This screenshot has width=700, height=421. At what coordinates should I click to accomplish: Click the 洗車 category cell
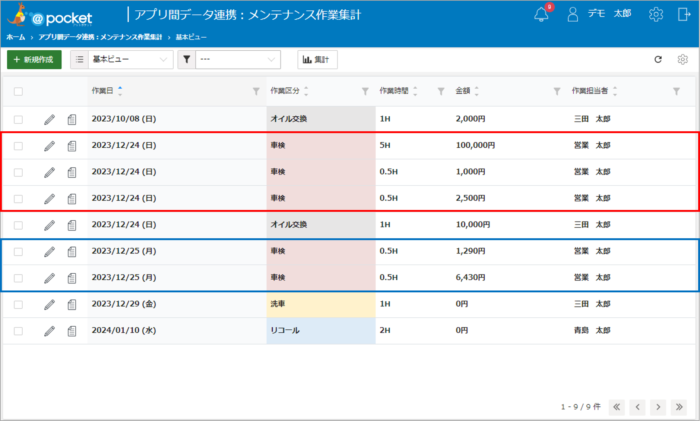[x=321, y=304]
